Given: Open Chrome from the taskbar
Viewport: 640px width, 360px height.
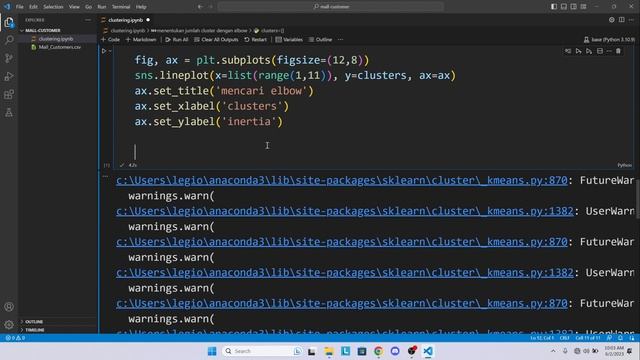Looking at the screenshot, I should tap(378, 351).
